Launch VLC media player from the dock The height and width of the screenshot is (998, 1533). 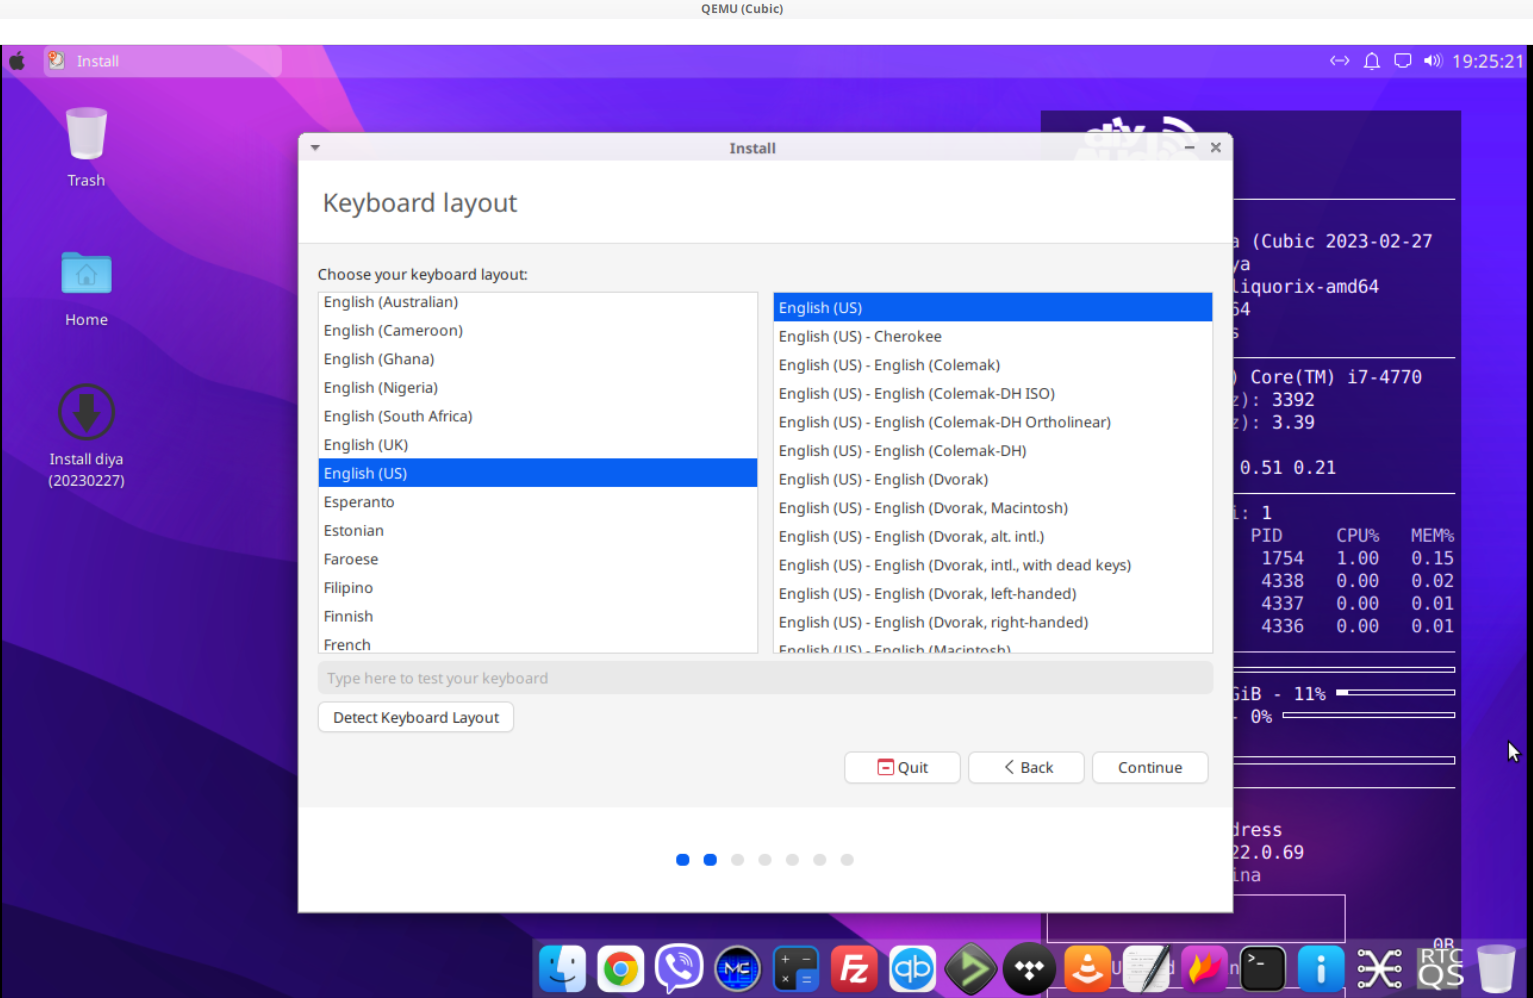(x=1087, y=968)
